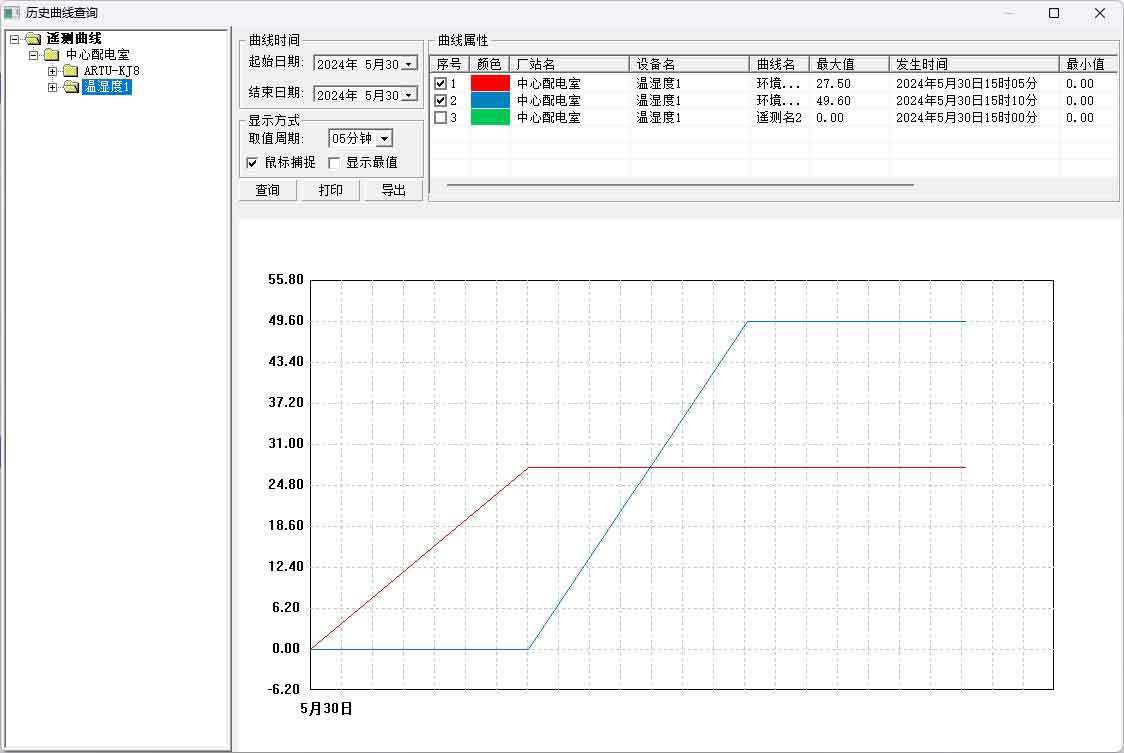
Task: Uncheck curve row 2 checkbox
Action: coord(441,100)
